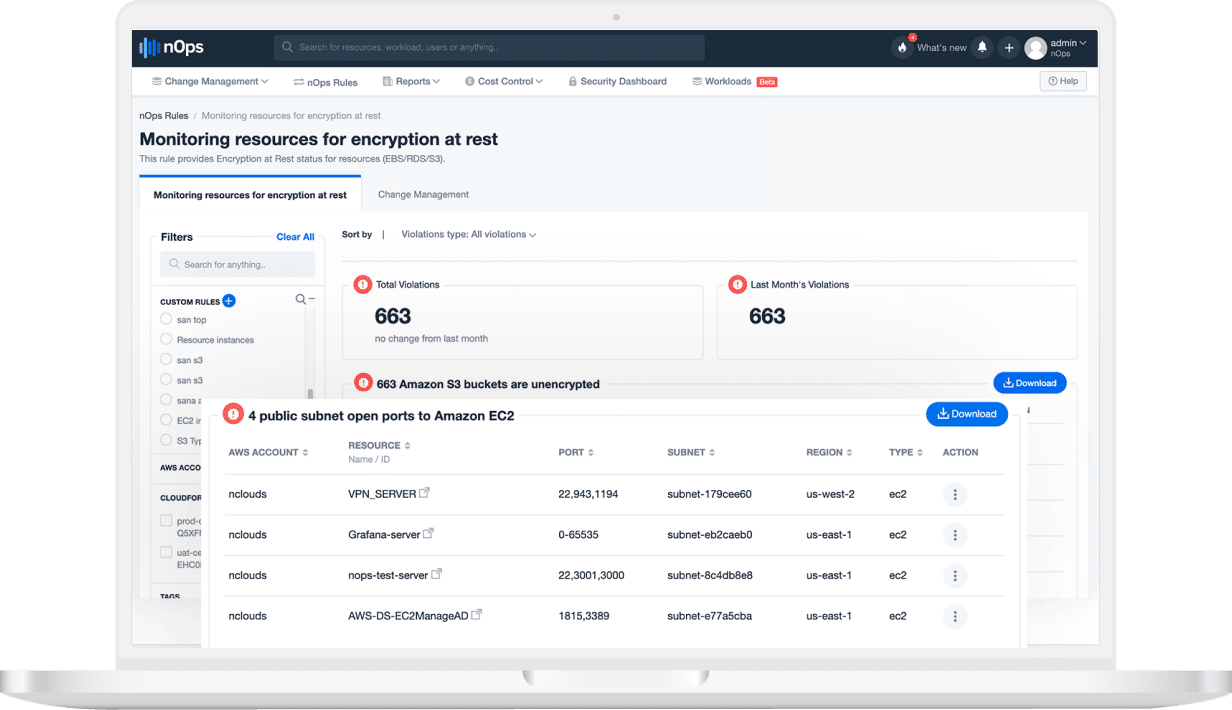1232x710 pixels.
Task: Click nOps Rules breadcrumb link
Action: (164, 116)
